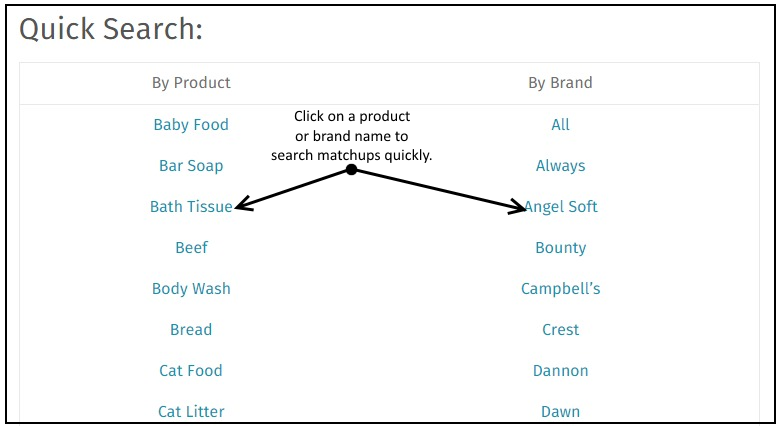Open the Always brand link
This screenshot has height=426, width=782.
point(561,166)
